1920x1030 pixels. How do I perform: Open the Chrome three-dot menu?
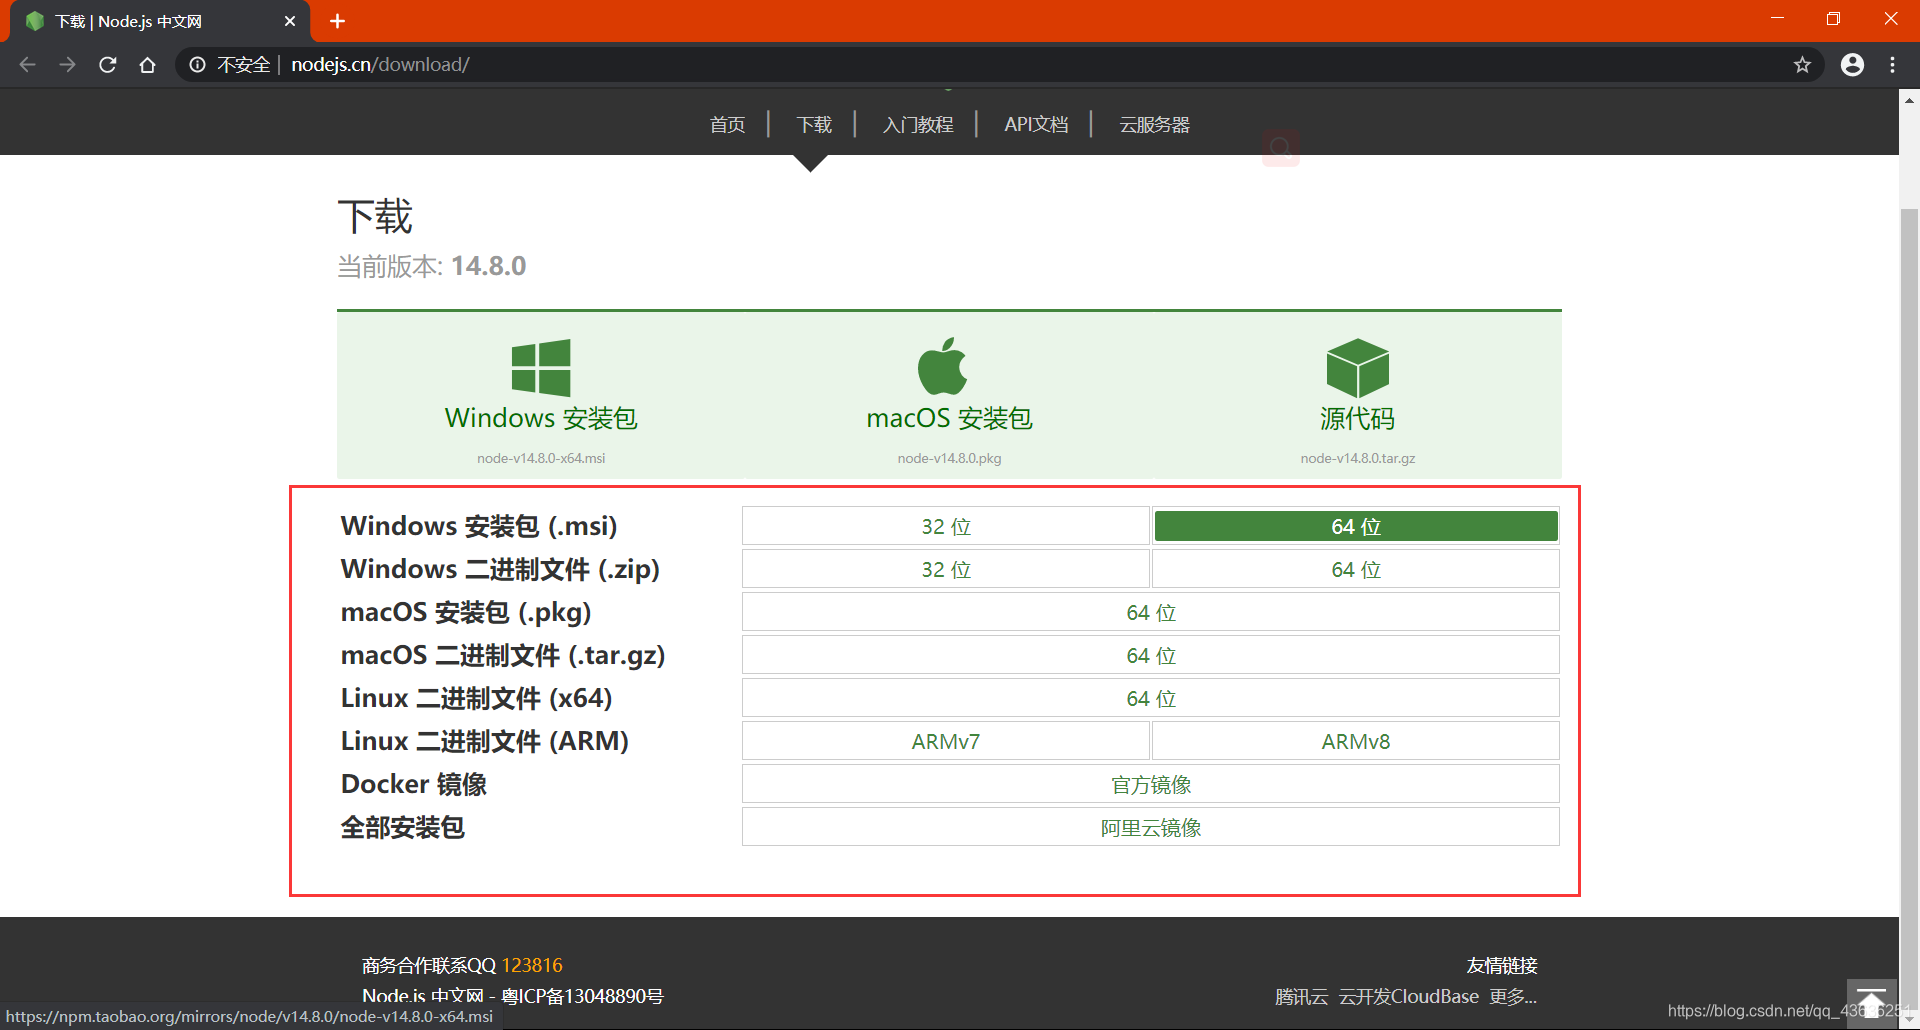[x=1892, y=65]
